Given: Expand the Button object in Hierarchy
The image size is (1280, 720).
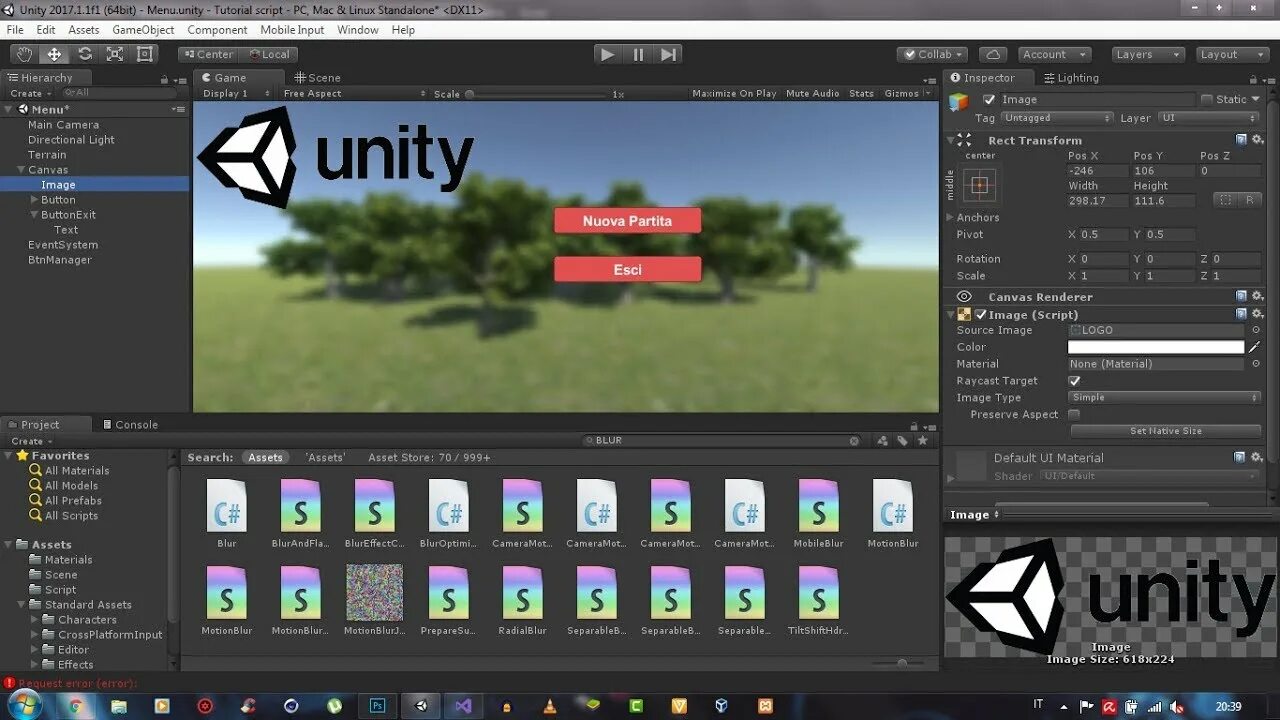Looking at the screenshot, I should point(34,200).
